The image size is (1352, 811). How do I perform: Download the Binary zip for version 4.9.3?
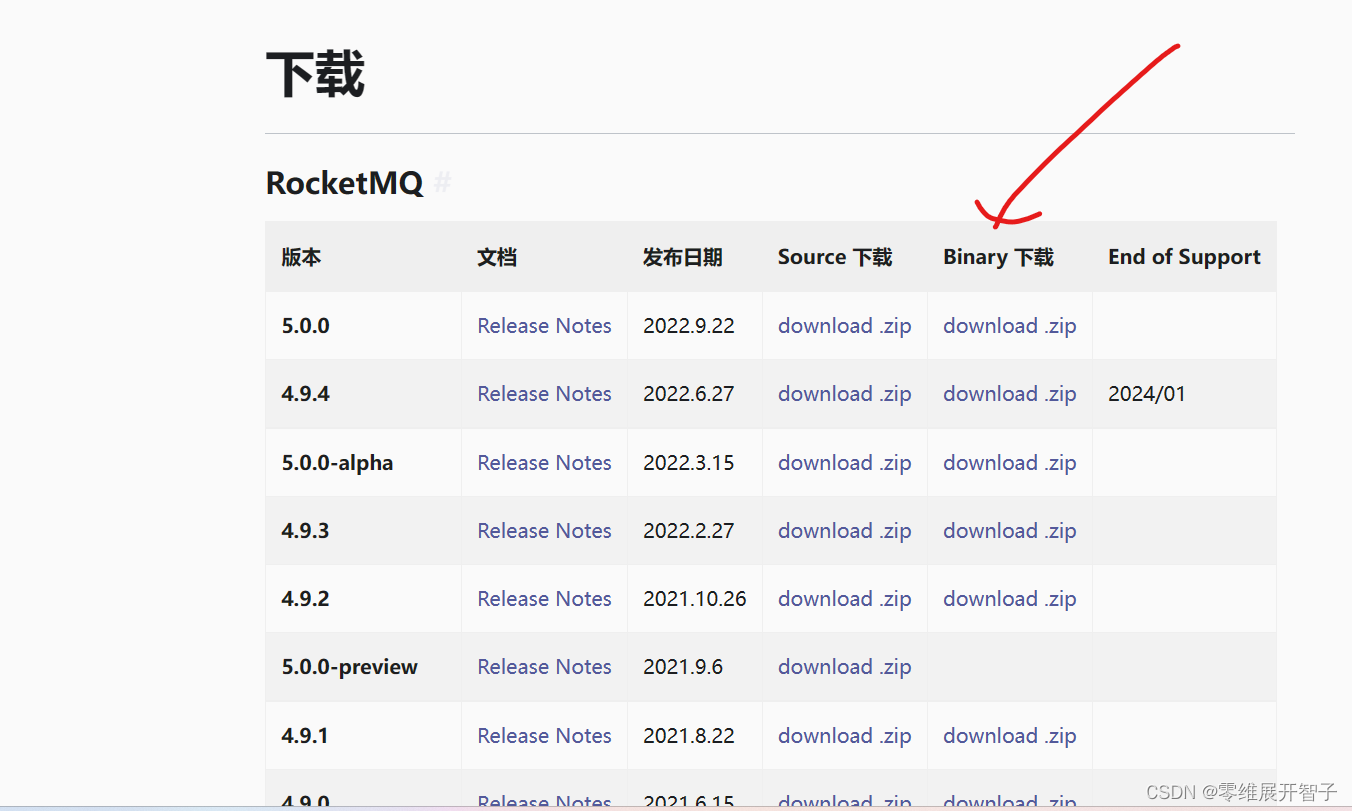pyautogui.click(x=1009, y=530)
